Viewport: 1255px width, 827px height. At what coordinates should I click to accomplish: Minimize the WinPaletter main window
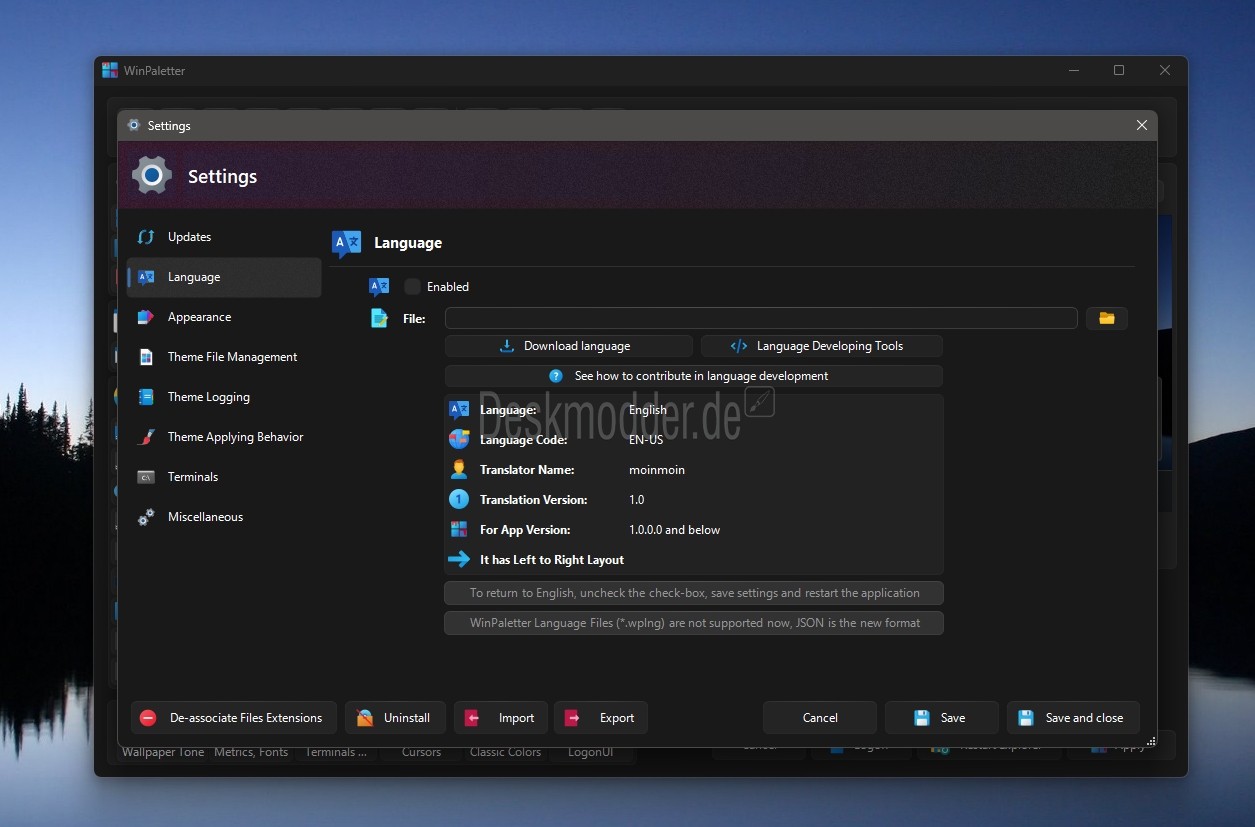1073,70
